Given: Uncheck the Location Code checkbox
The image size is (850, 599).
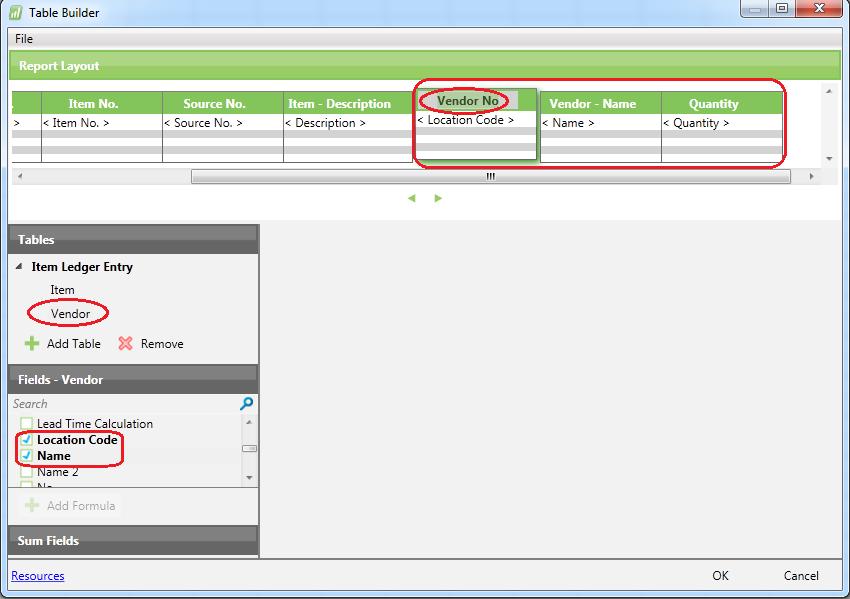Looking at the screenshot, I should coord(26,440).
